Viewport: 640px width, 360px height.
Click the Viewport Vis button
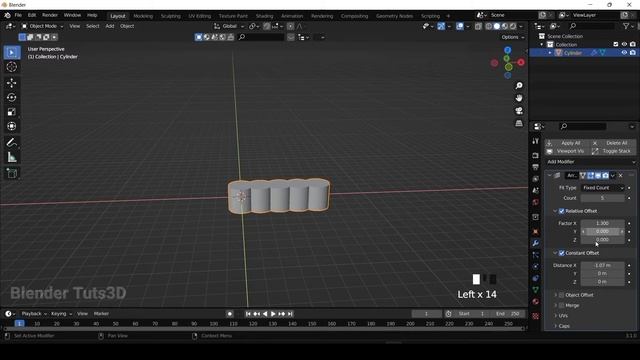click(x=567, y=151)
